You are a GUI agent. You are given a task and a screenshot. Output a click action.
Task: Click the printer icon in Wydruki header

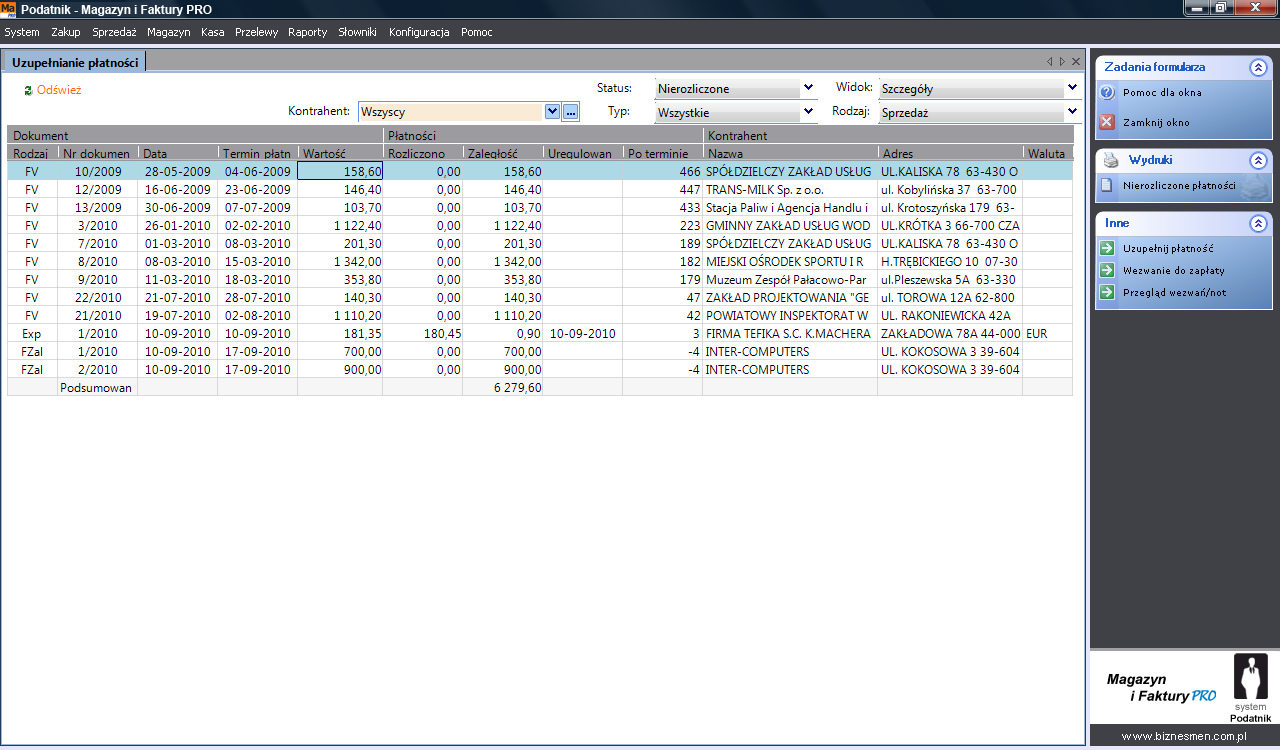click(x=1109, y=160)
